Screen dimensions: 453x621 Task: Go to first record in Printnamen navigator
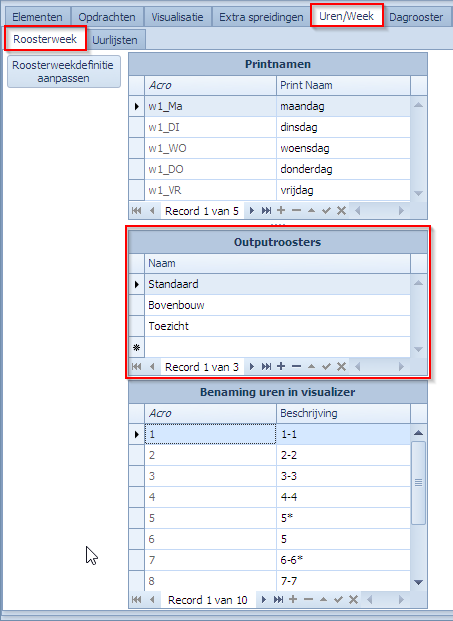(137, 211)
